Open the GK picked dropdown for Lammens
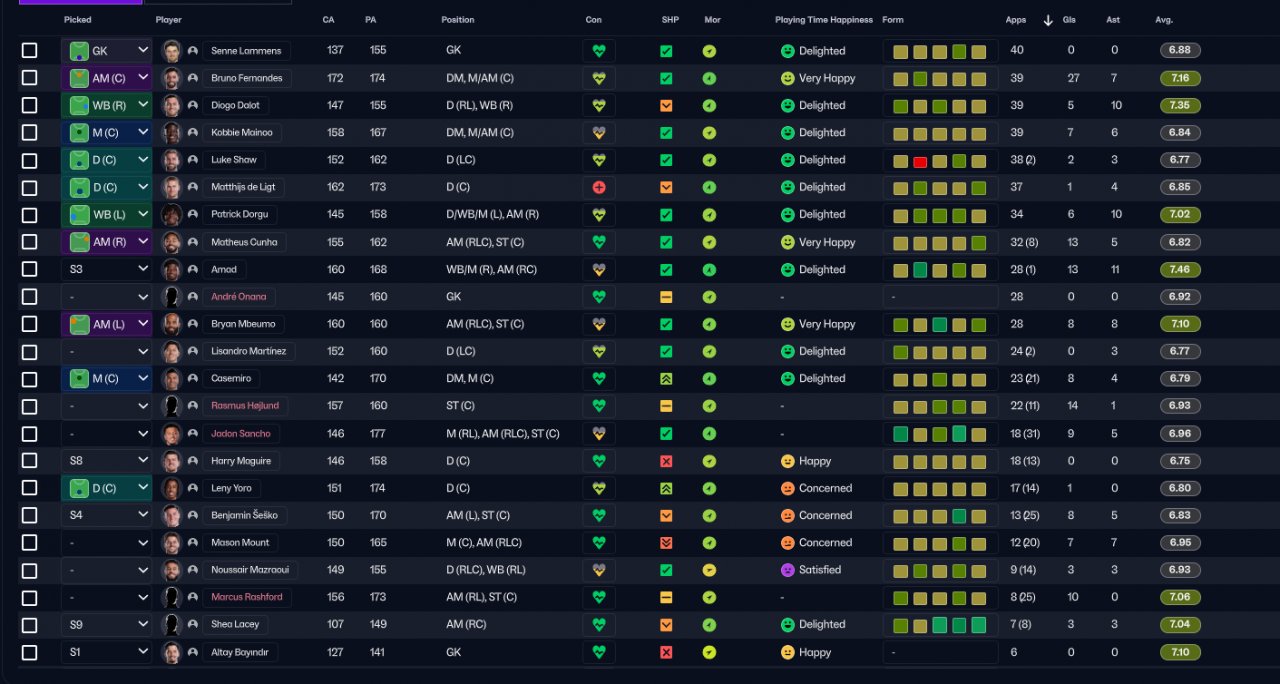 [106, 51]
